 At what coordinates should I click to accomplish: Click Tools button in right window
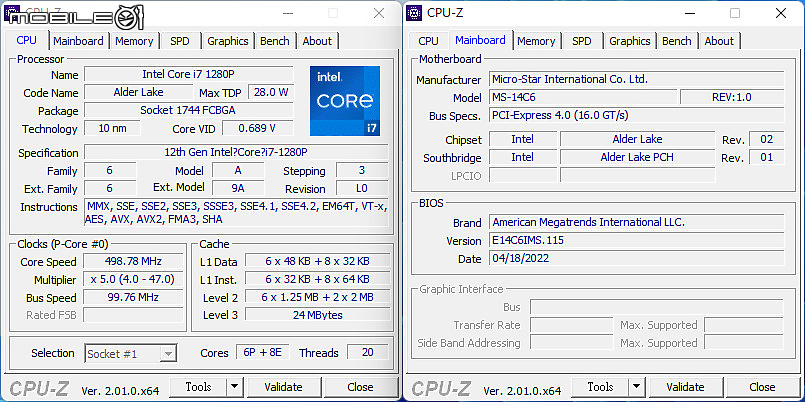click(x=601, y=387)
